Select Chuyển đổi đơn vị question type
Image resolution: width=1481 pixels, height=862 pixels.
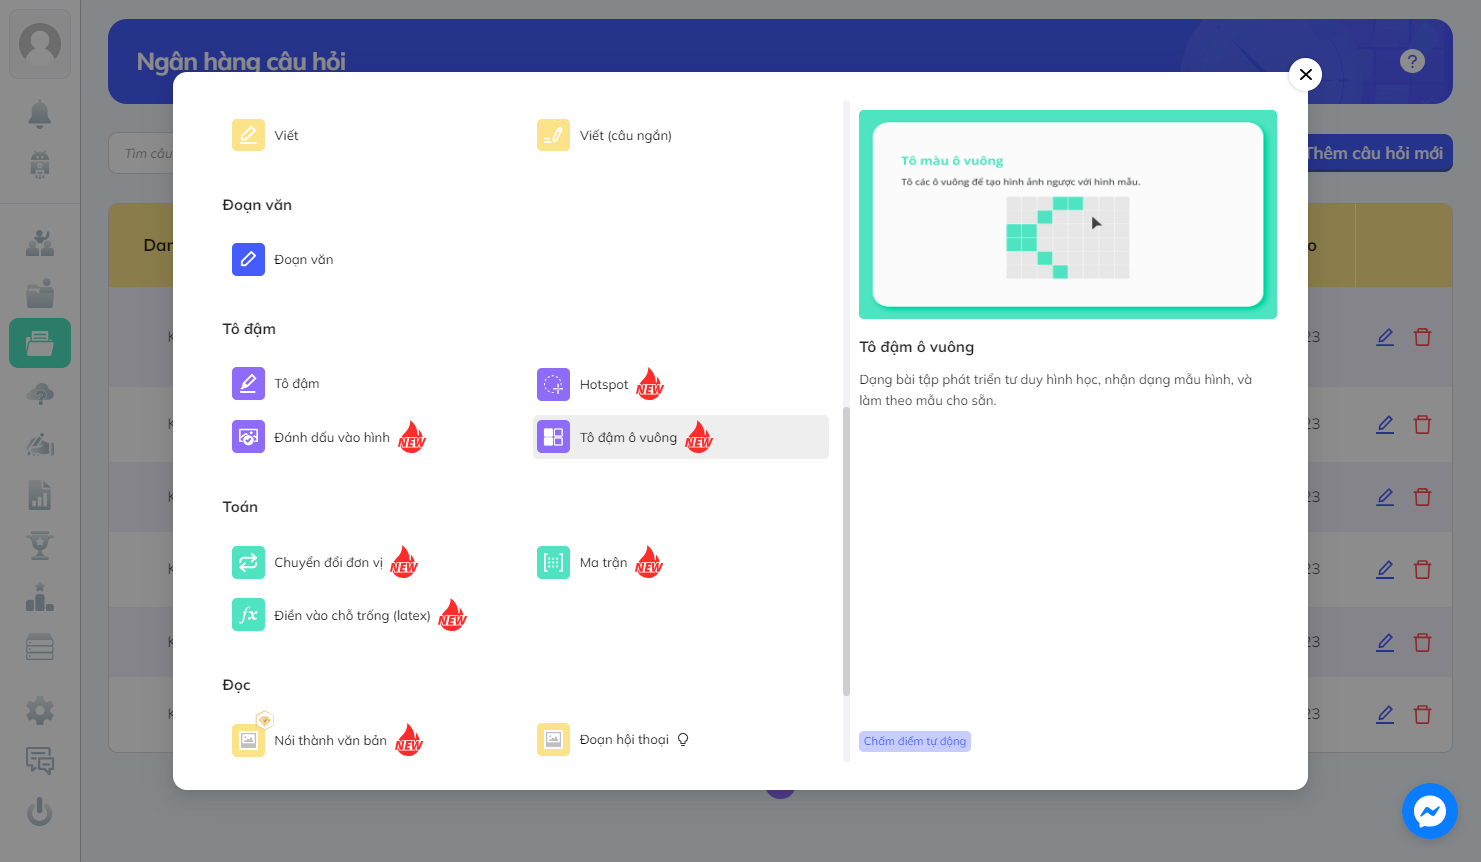tap(325, 562)
